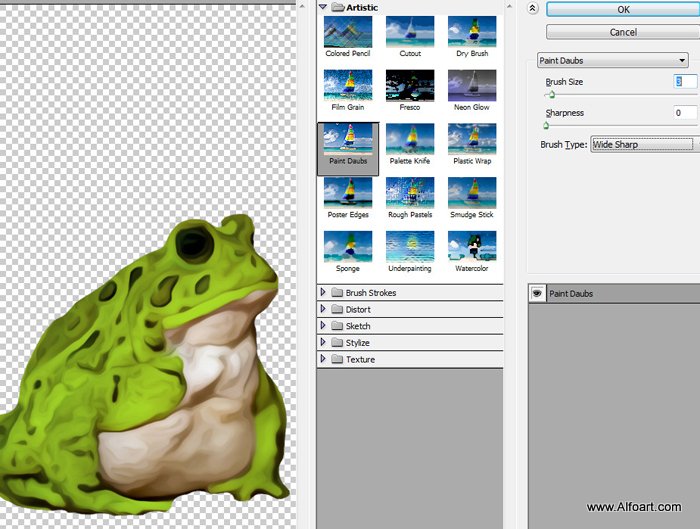Select the Film Grain filter
700x529 pixels.
click(x=348, y=86)
